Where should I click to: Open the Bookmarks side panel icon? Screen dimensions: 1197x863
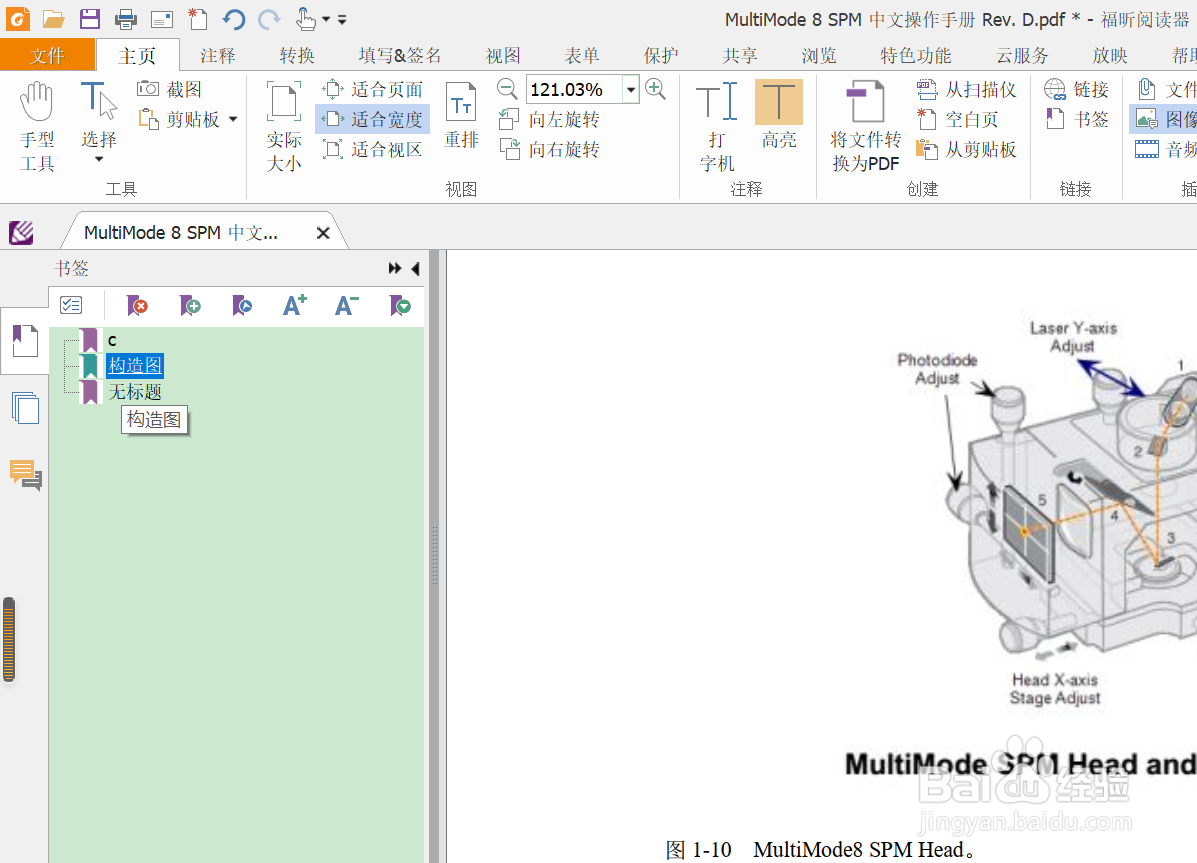pos(25,341)
